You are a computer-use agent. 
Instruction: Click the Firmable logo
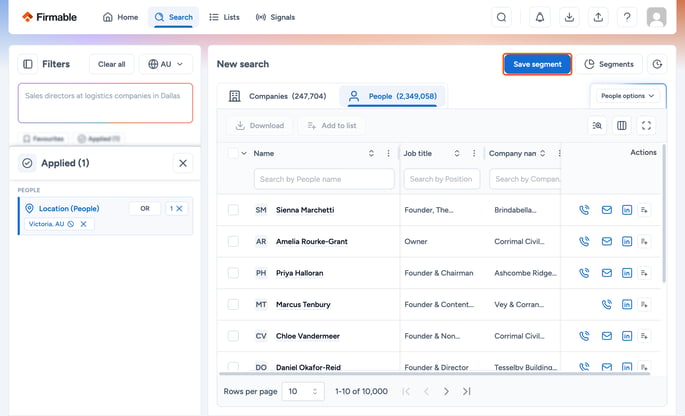(x=49, y=17)
